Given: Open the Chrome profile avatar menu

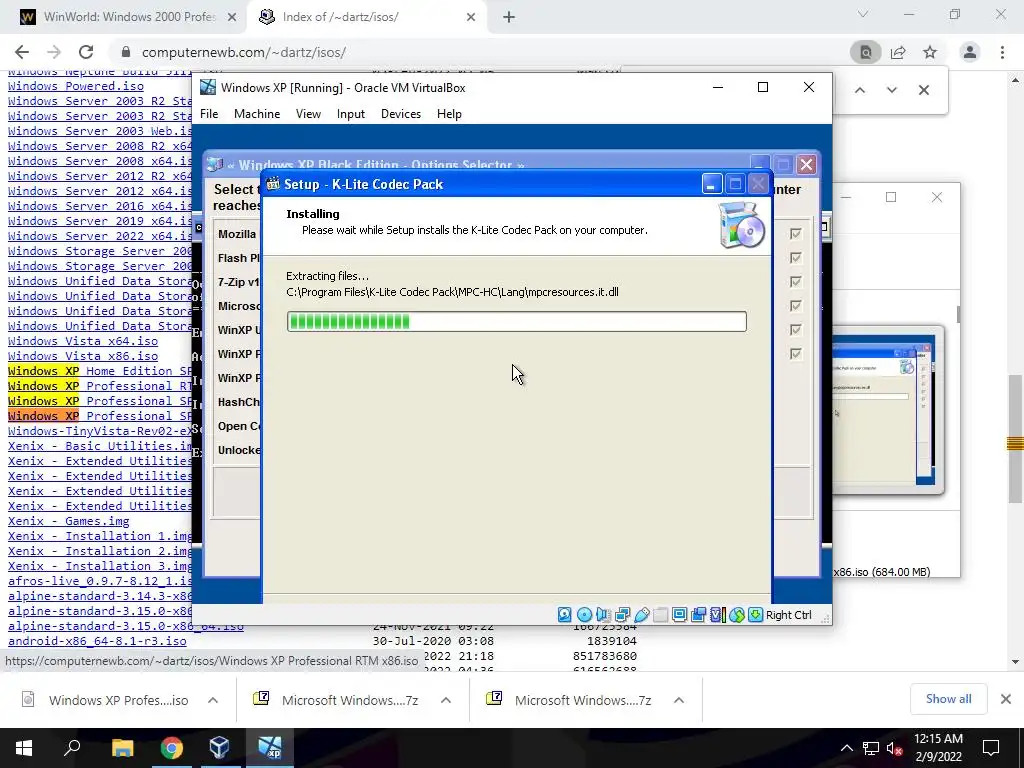Looking at the screenshot, I should [970, 52].
